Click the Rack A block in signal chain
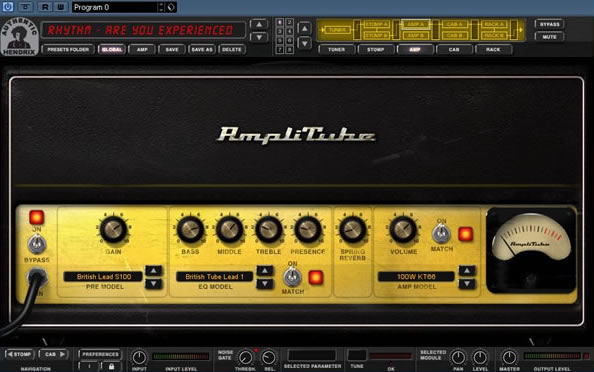 tap(494, 24)
